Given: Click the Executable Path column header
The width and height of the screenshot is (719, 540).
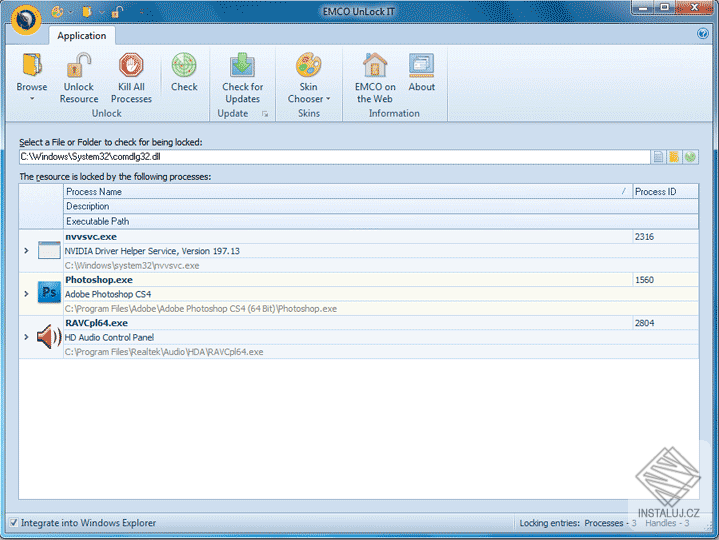Looking at the screenshot, I should 381,221.
